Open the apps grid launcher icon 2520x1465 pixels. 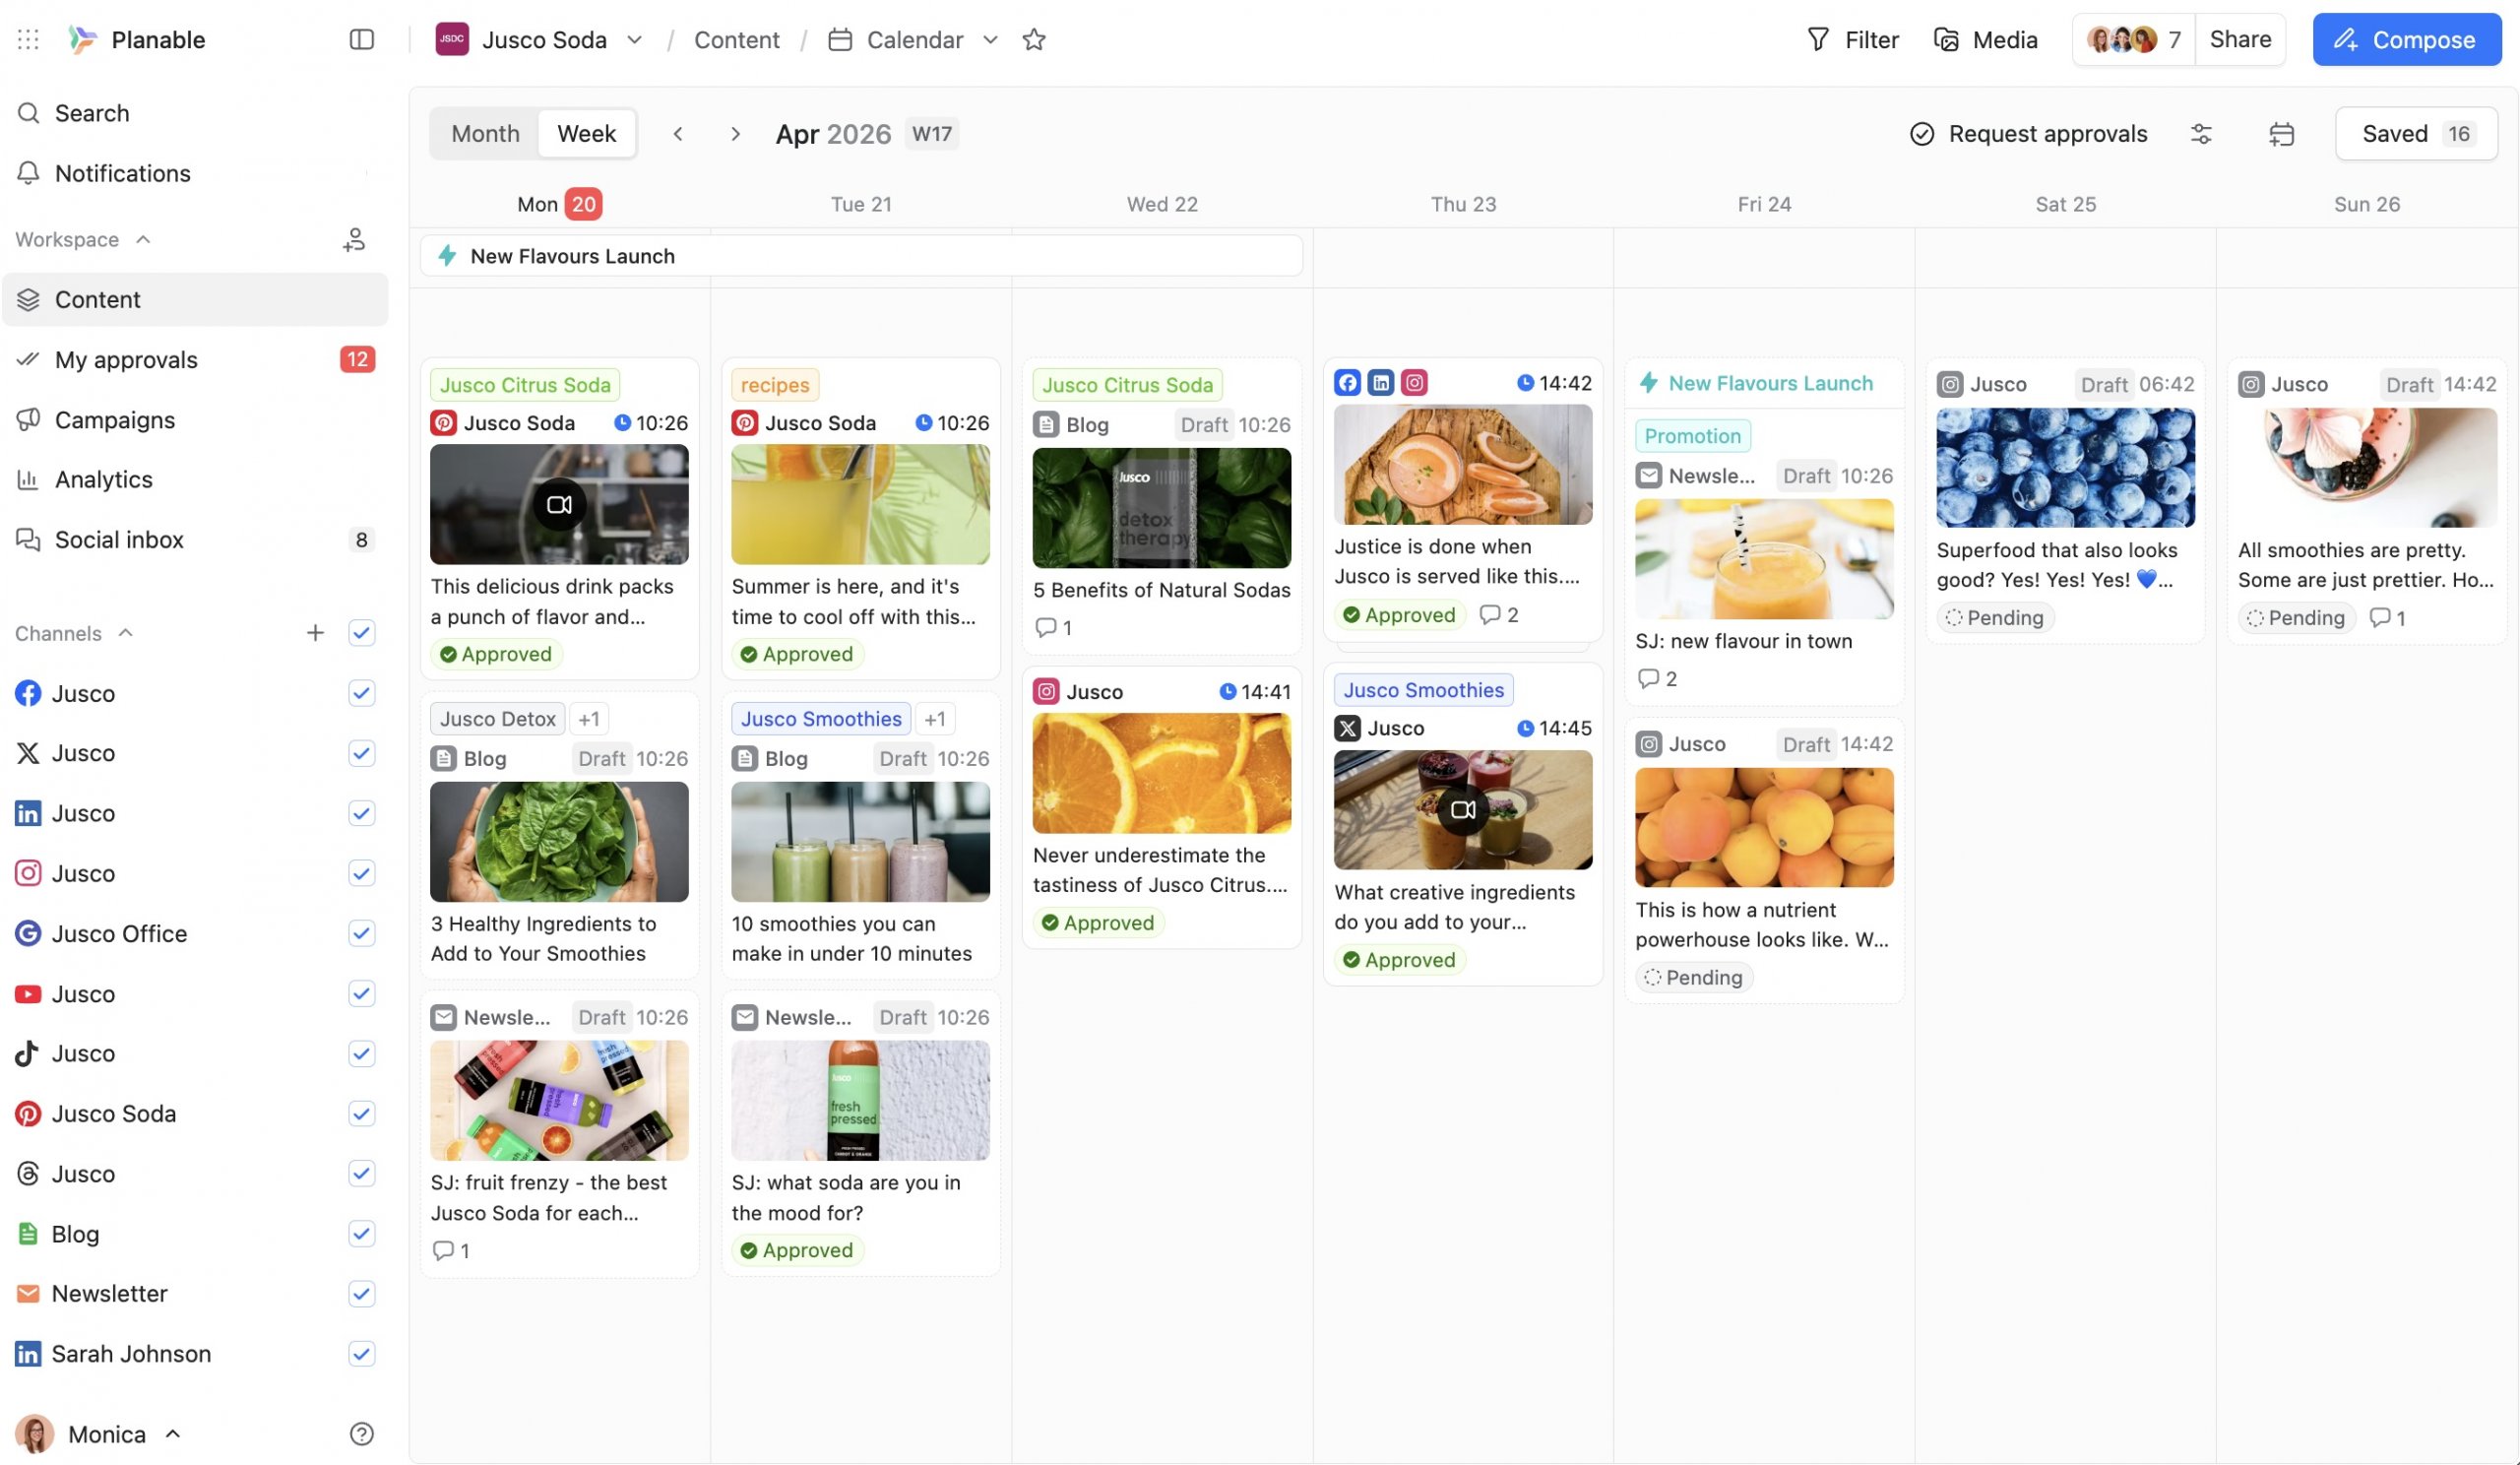(x=28, y=39)
